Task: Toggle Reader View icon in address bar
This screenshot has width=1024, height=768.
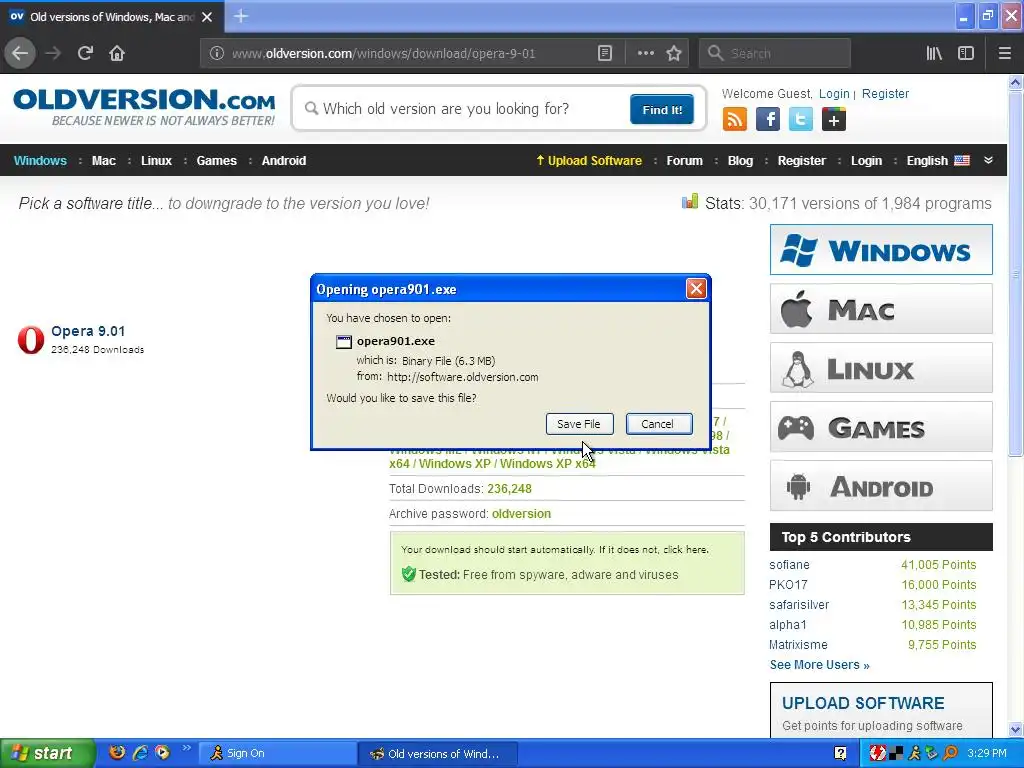Action: click(x=605, y=53)
